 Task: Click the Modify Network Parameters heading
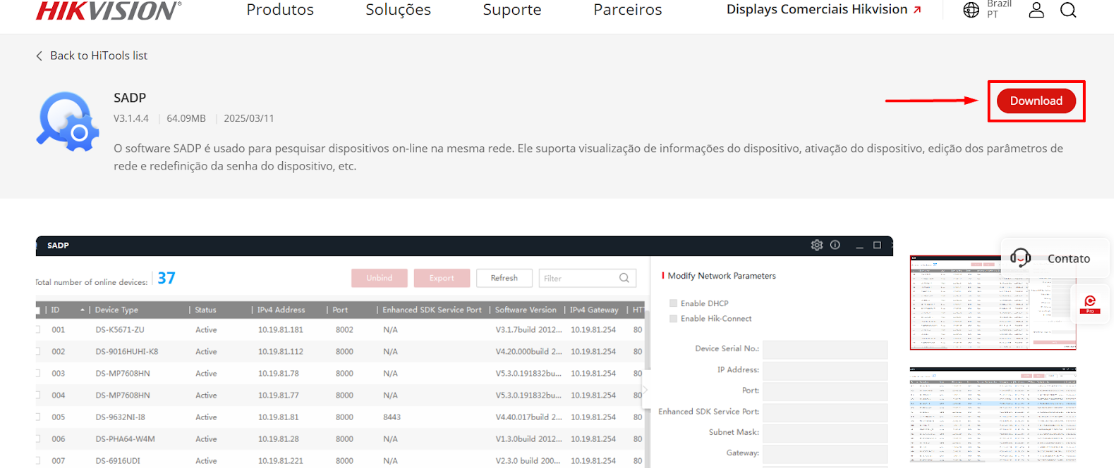(x=722, y=276)
